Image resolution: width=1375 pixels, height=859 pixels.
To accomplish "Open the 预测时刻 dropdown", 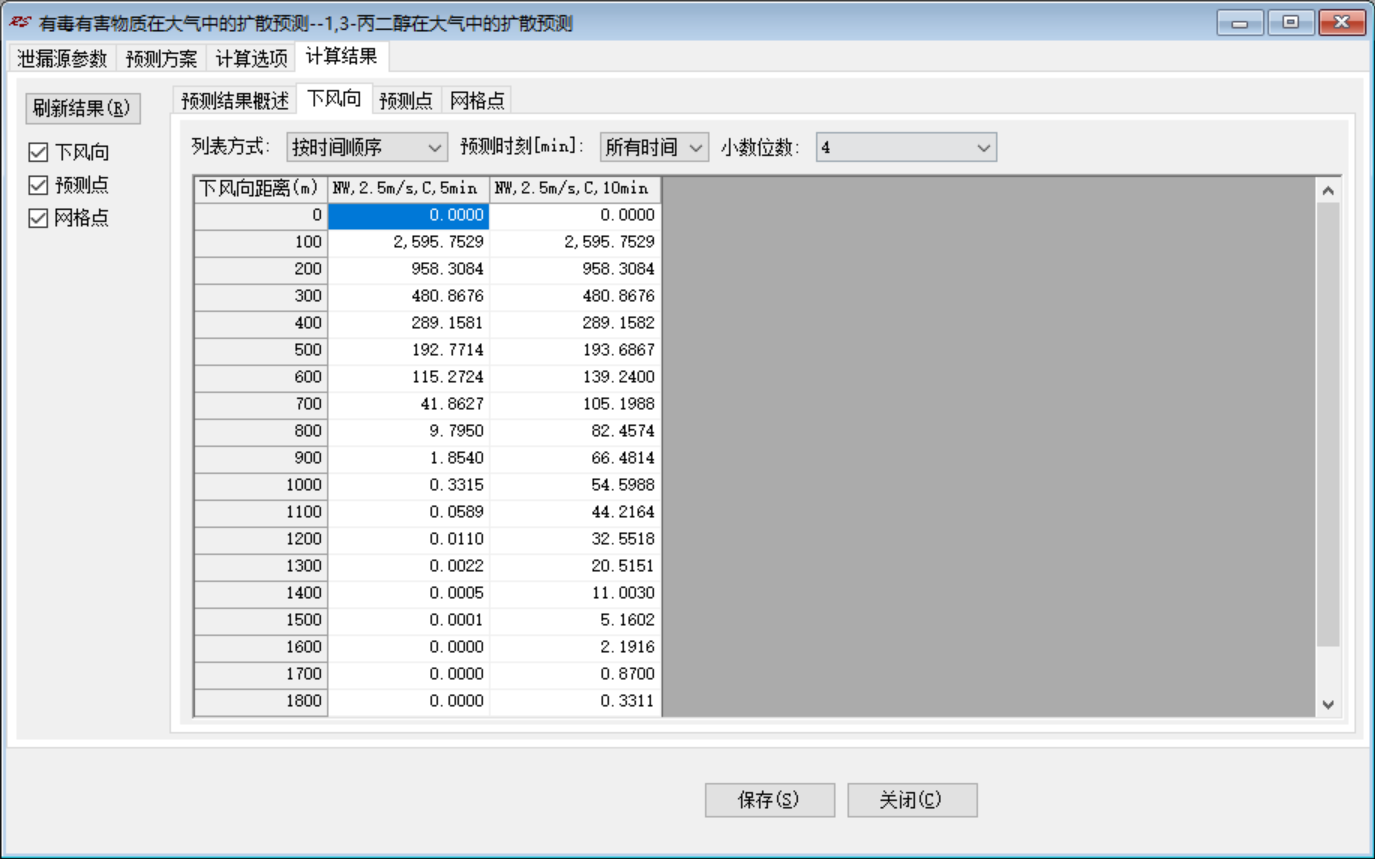I will click(x=654, y=148).
